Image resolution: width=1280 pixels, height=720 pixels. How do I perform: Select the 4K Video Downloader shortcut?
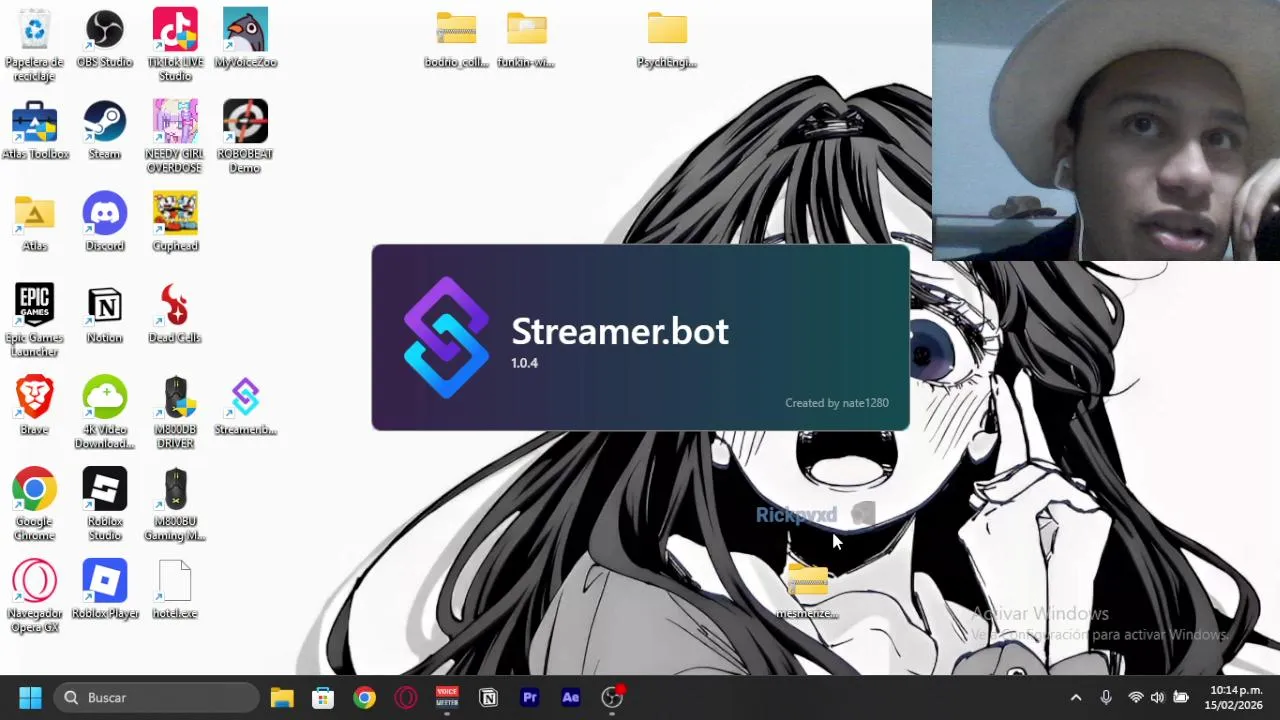pyautogui.click(x=104, y=412)
